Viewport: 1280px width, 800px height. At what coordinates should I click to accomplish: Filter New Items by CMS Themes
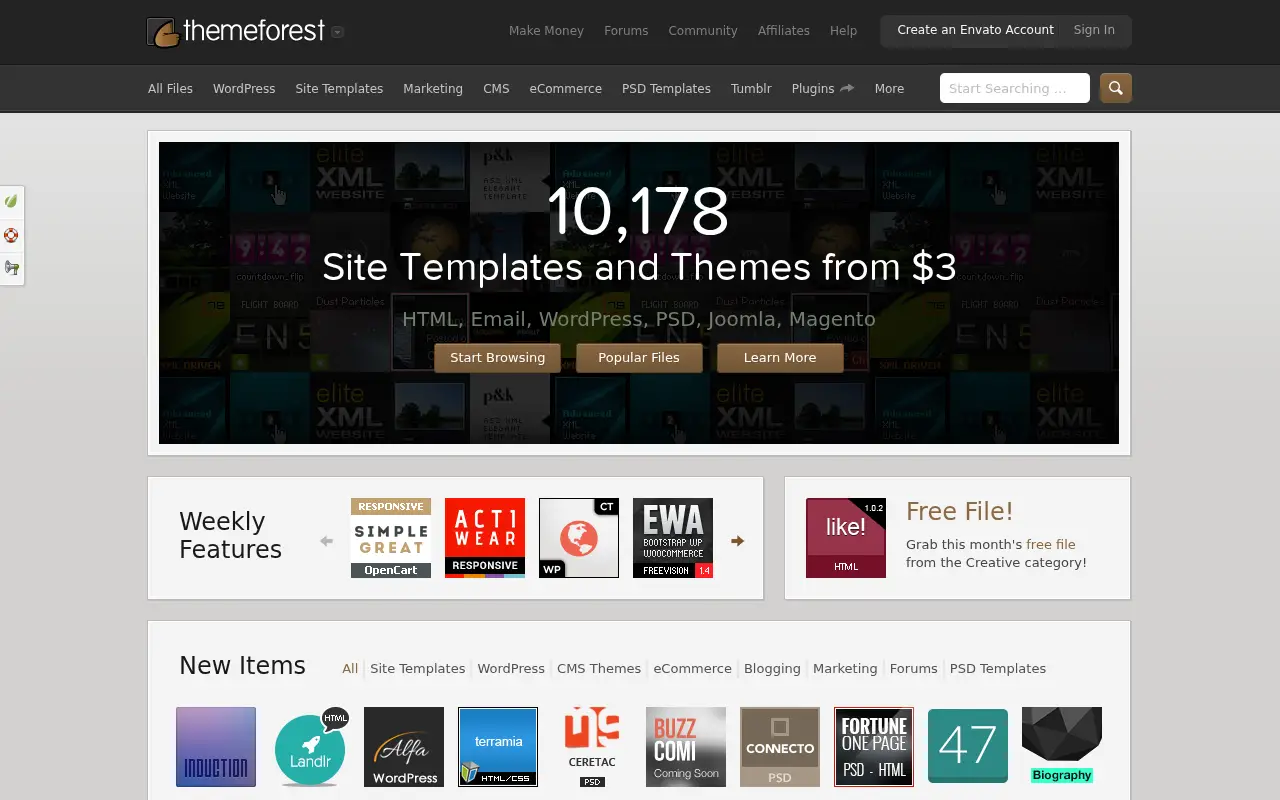click(599, 668)
